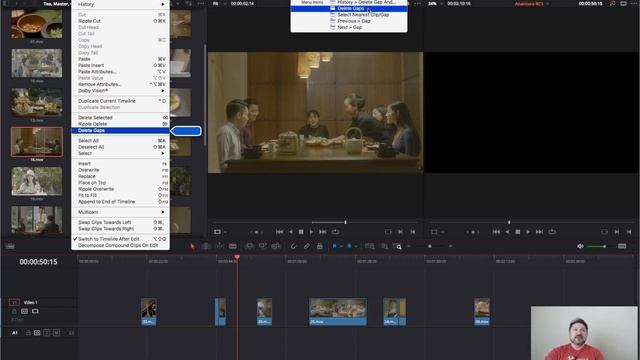This screenshot has width=640, height=360.
Task: Solo the A1 audio track
Action: 47,333
